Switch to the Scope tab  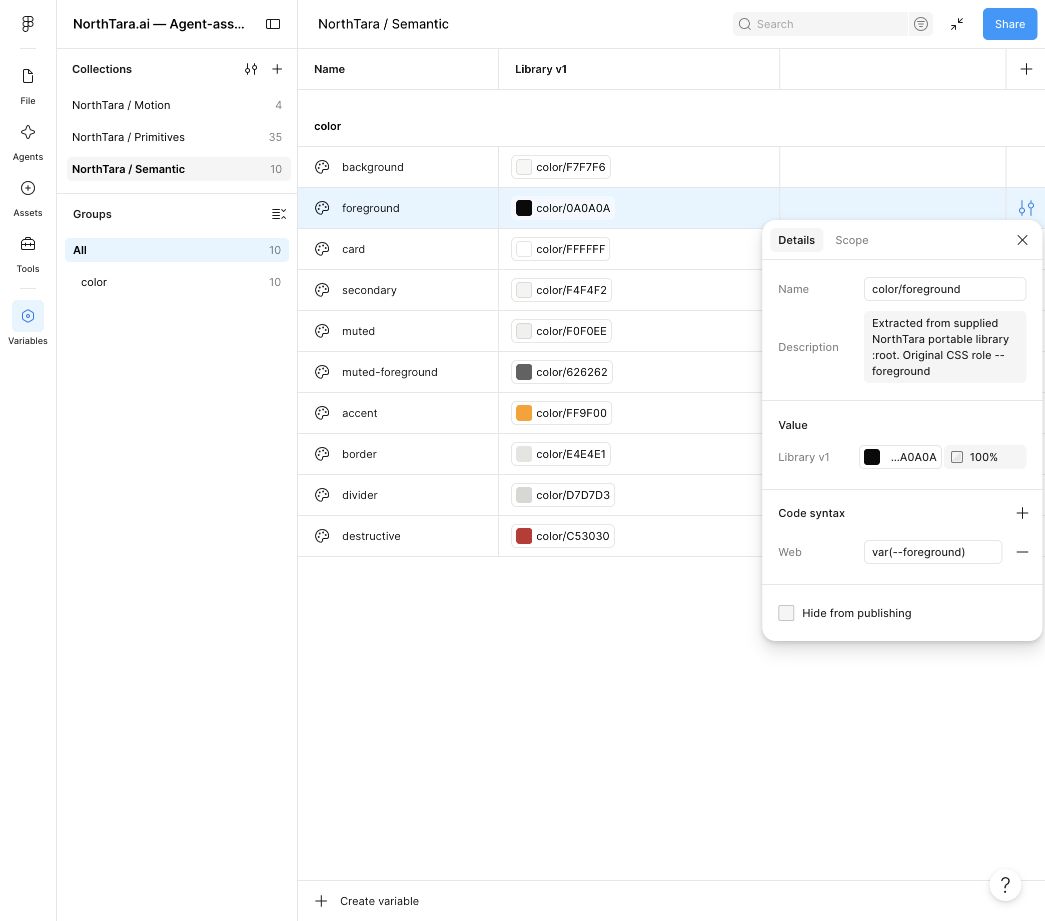click(x=851, y=240)
